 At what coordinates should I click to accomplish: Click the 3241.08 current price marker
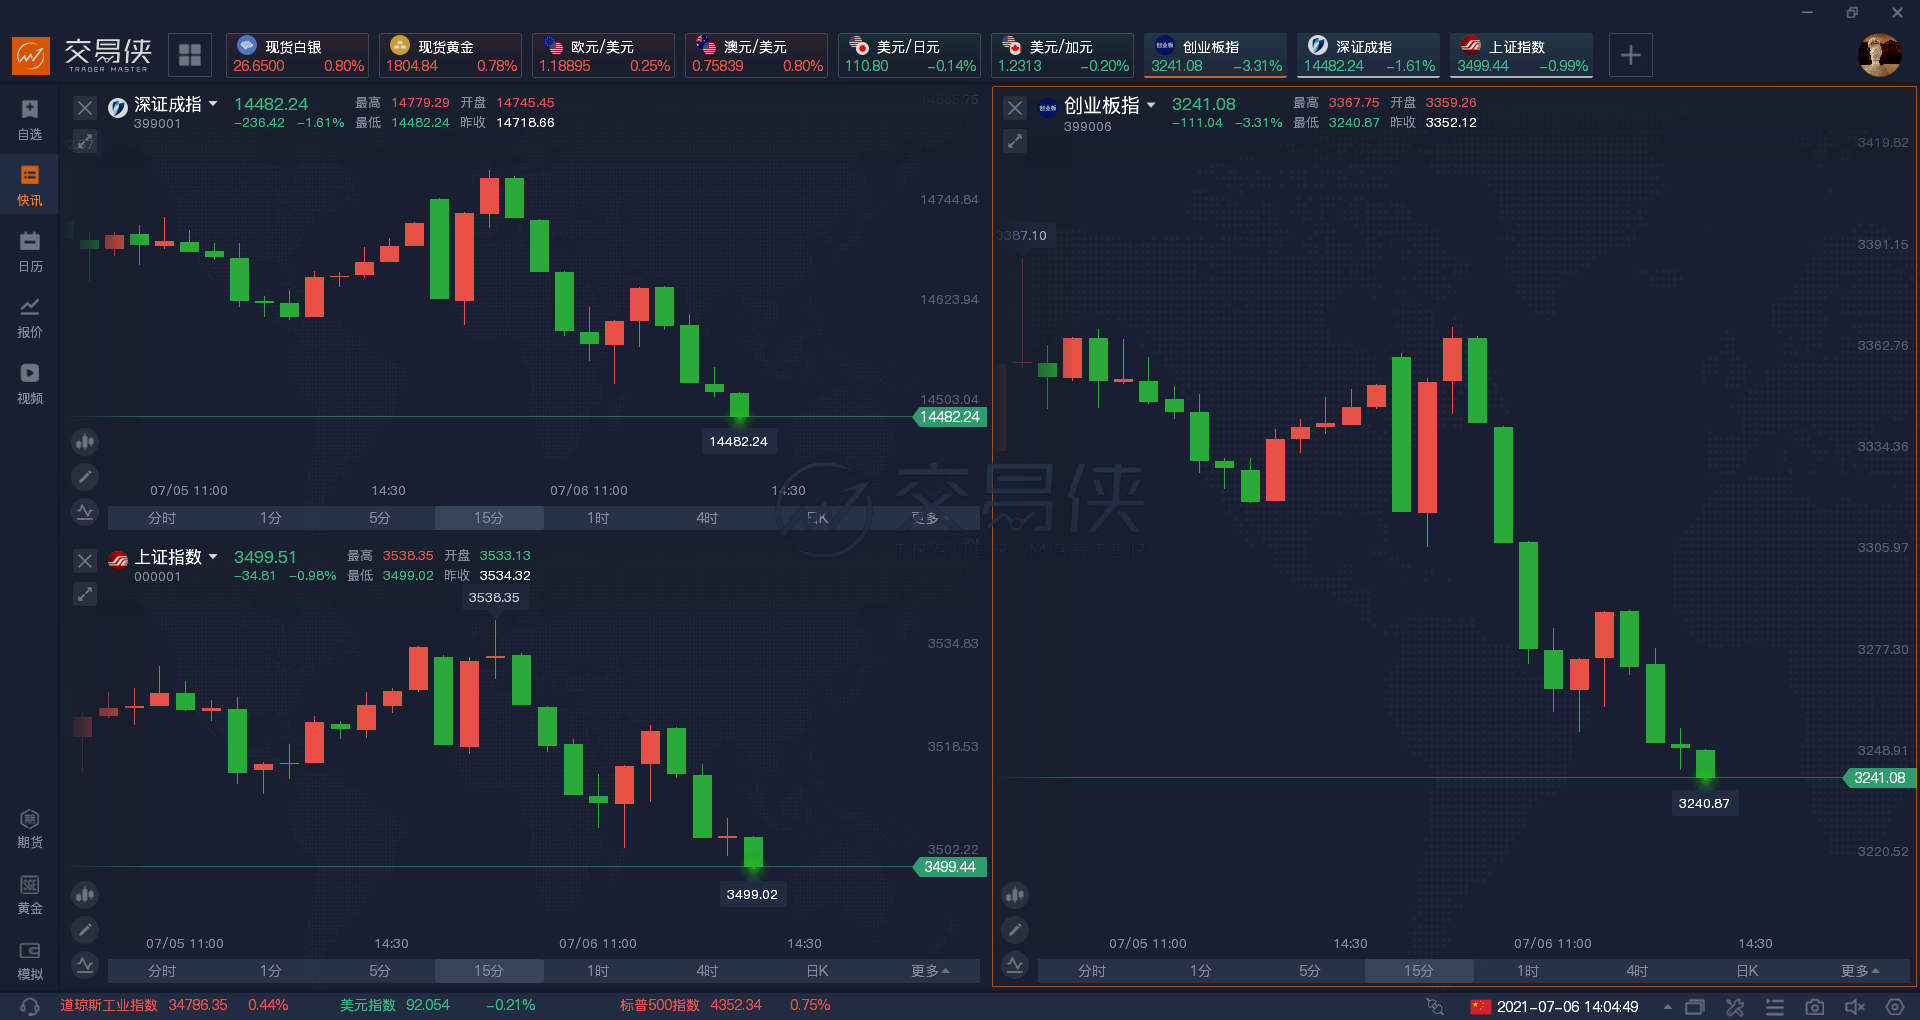1879,778
